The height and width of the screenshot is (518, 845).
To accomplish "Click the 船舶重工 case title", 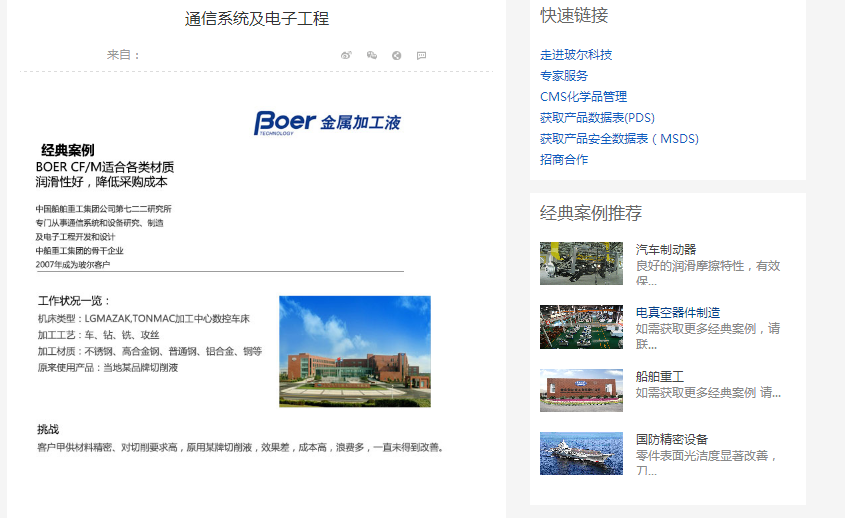I will [660, 377].
